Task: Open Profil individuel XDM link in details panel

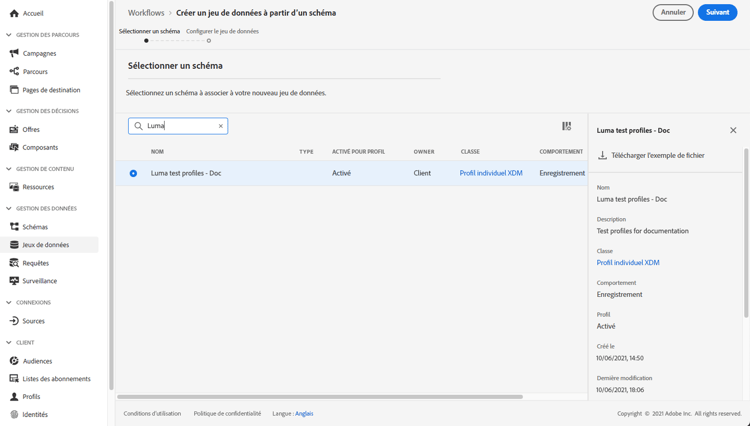Action: click(x=628, y=262)
